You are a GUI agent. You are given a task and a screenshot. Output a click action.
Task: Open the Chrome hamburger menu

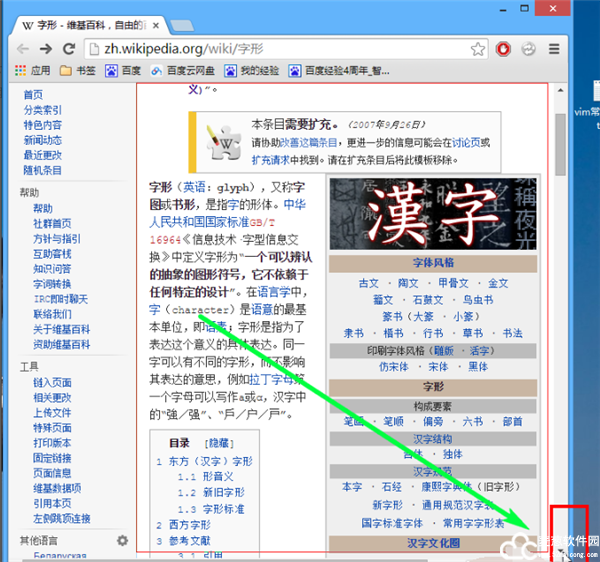coord(554,48)
